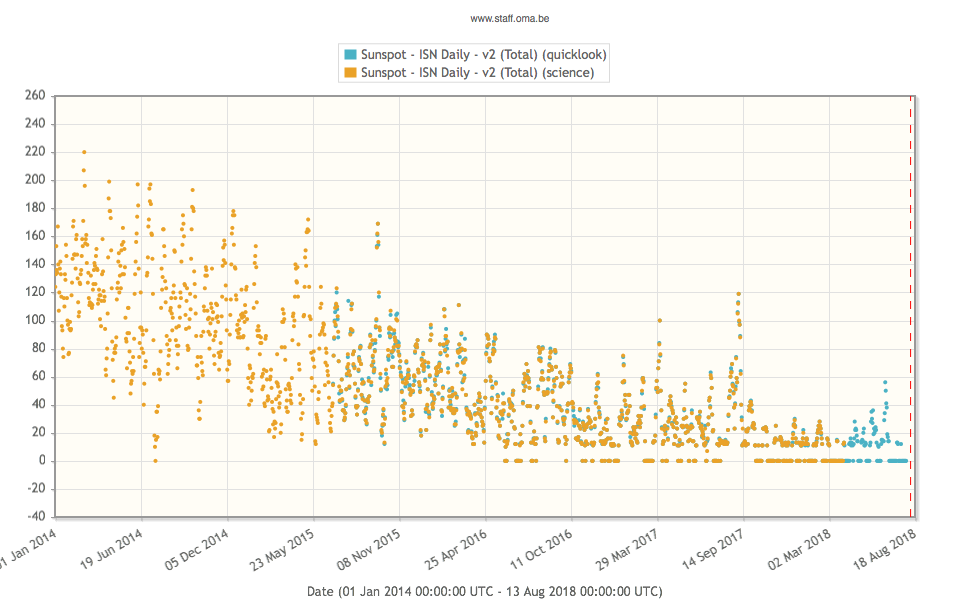This screenshot has height=600, width=970.
Task: Click the y-axis label 120
Action: pos(35,292)
